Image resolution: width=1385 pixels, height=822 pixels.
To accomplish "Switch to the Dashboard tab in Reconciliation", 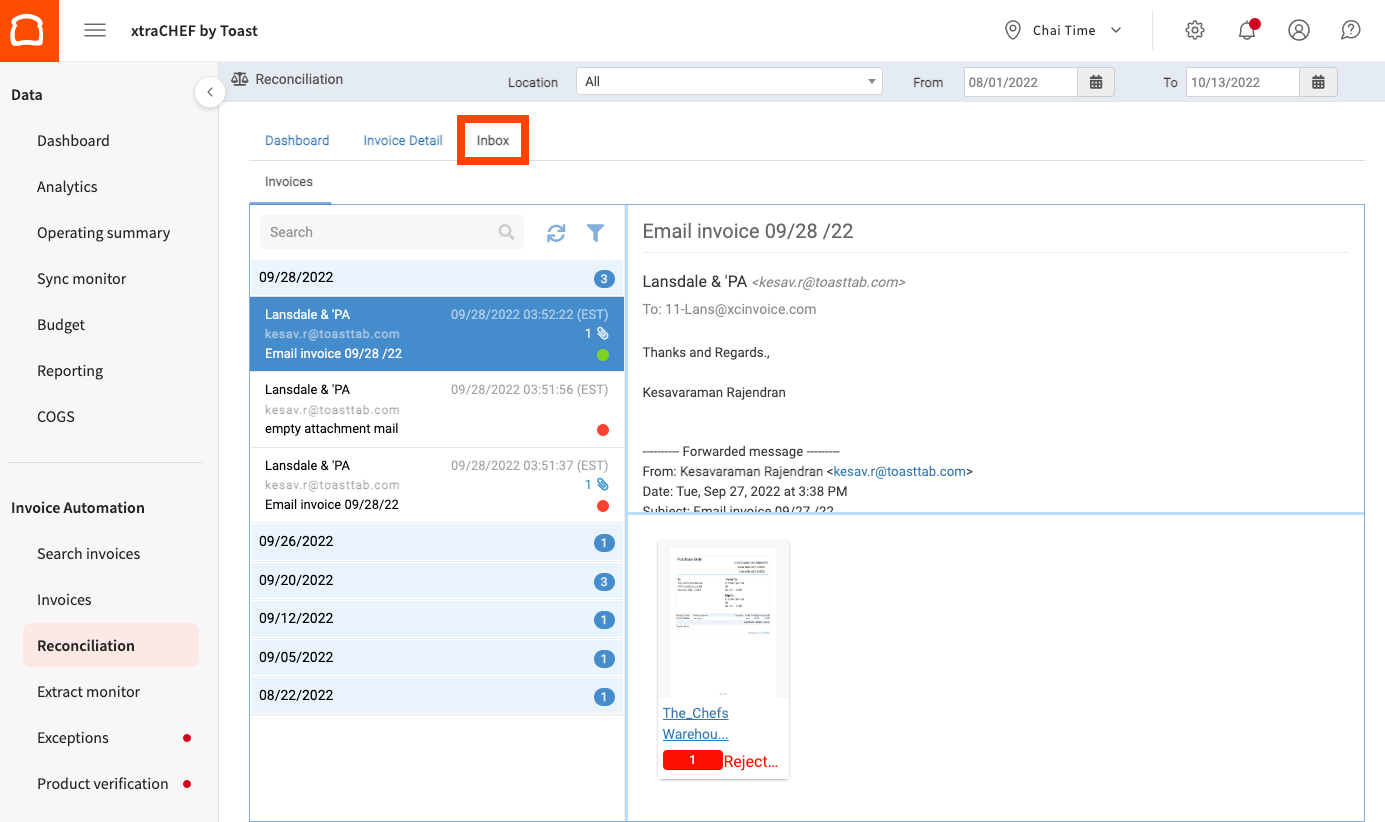I will (297, 141).
